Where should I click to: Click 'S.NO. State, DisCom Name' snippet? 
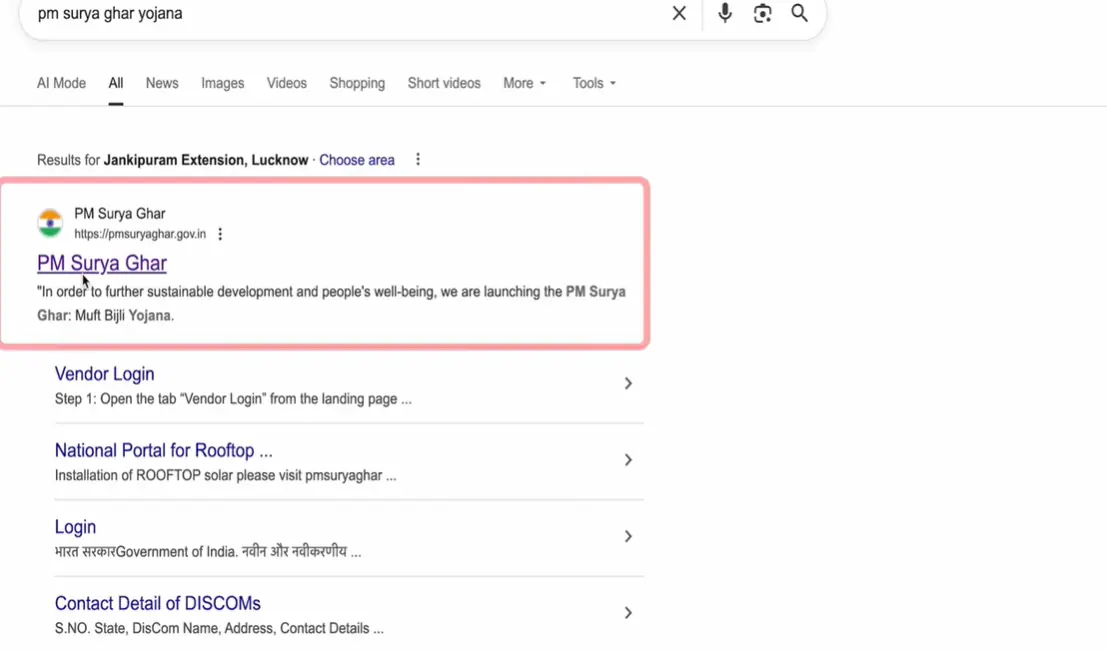pos(219,628)
